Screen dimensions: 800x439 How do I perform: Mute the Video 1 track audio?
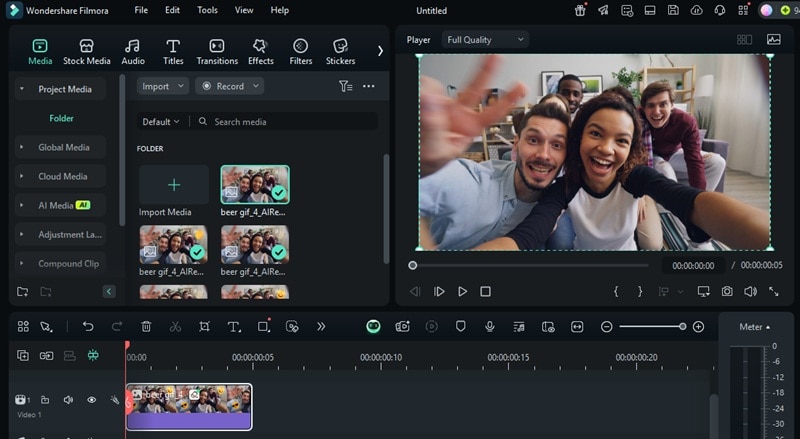pos(68,400)
